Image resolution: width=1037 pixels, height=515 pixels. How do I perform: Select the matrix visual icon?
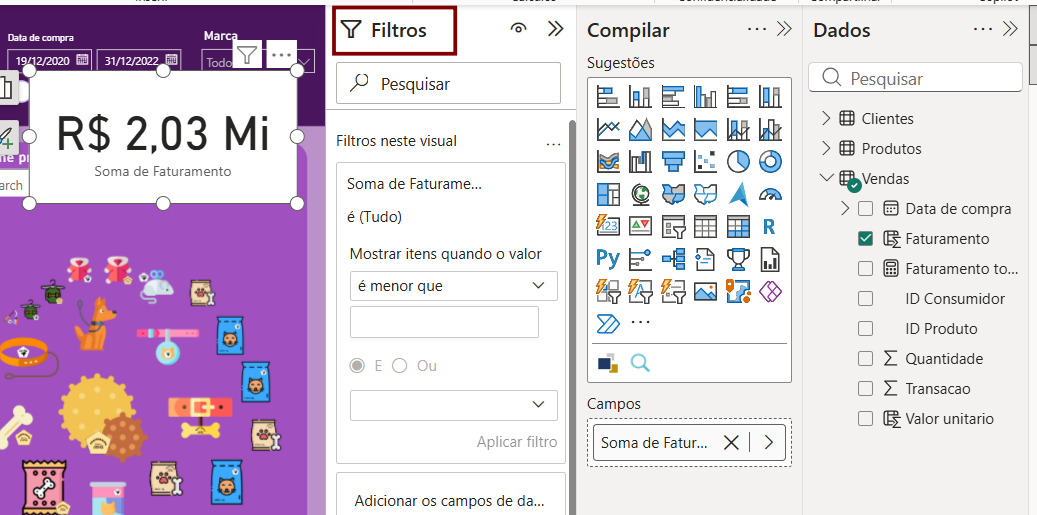coord(737,227)
